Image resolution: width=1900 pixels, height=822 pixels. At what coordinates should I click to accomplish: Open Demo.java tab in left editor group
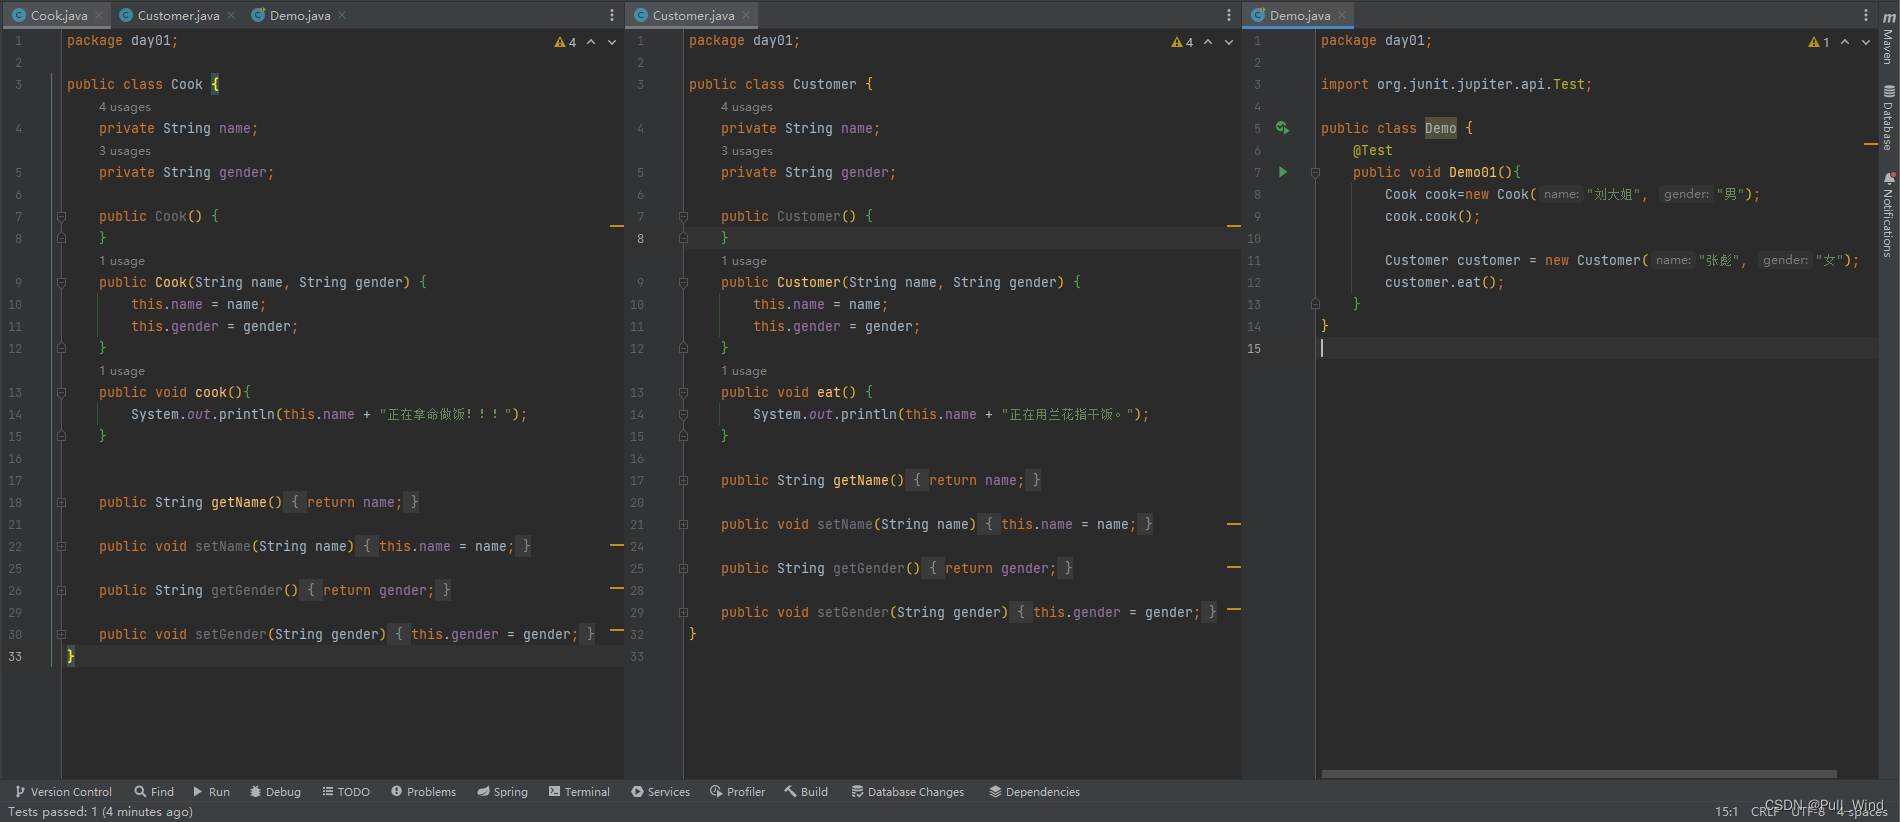pyautogui.click(x=299, y=15)
